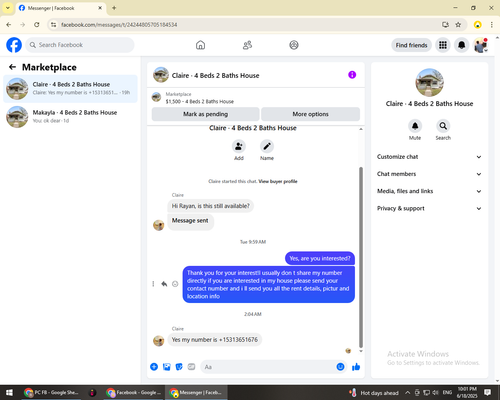React to the long blue message

[x=175, y=284]
